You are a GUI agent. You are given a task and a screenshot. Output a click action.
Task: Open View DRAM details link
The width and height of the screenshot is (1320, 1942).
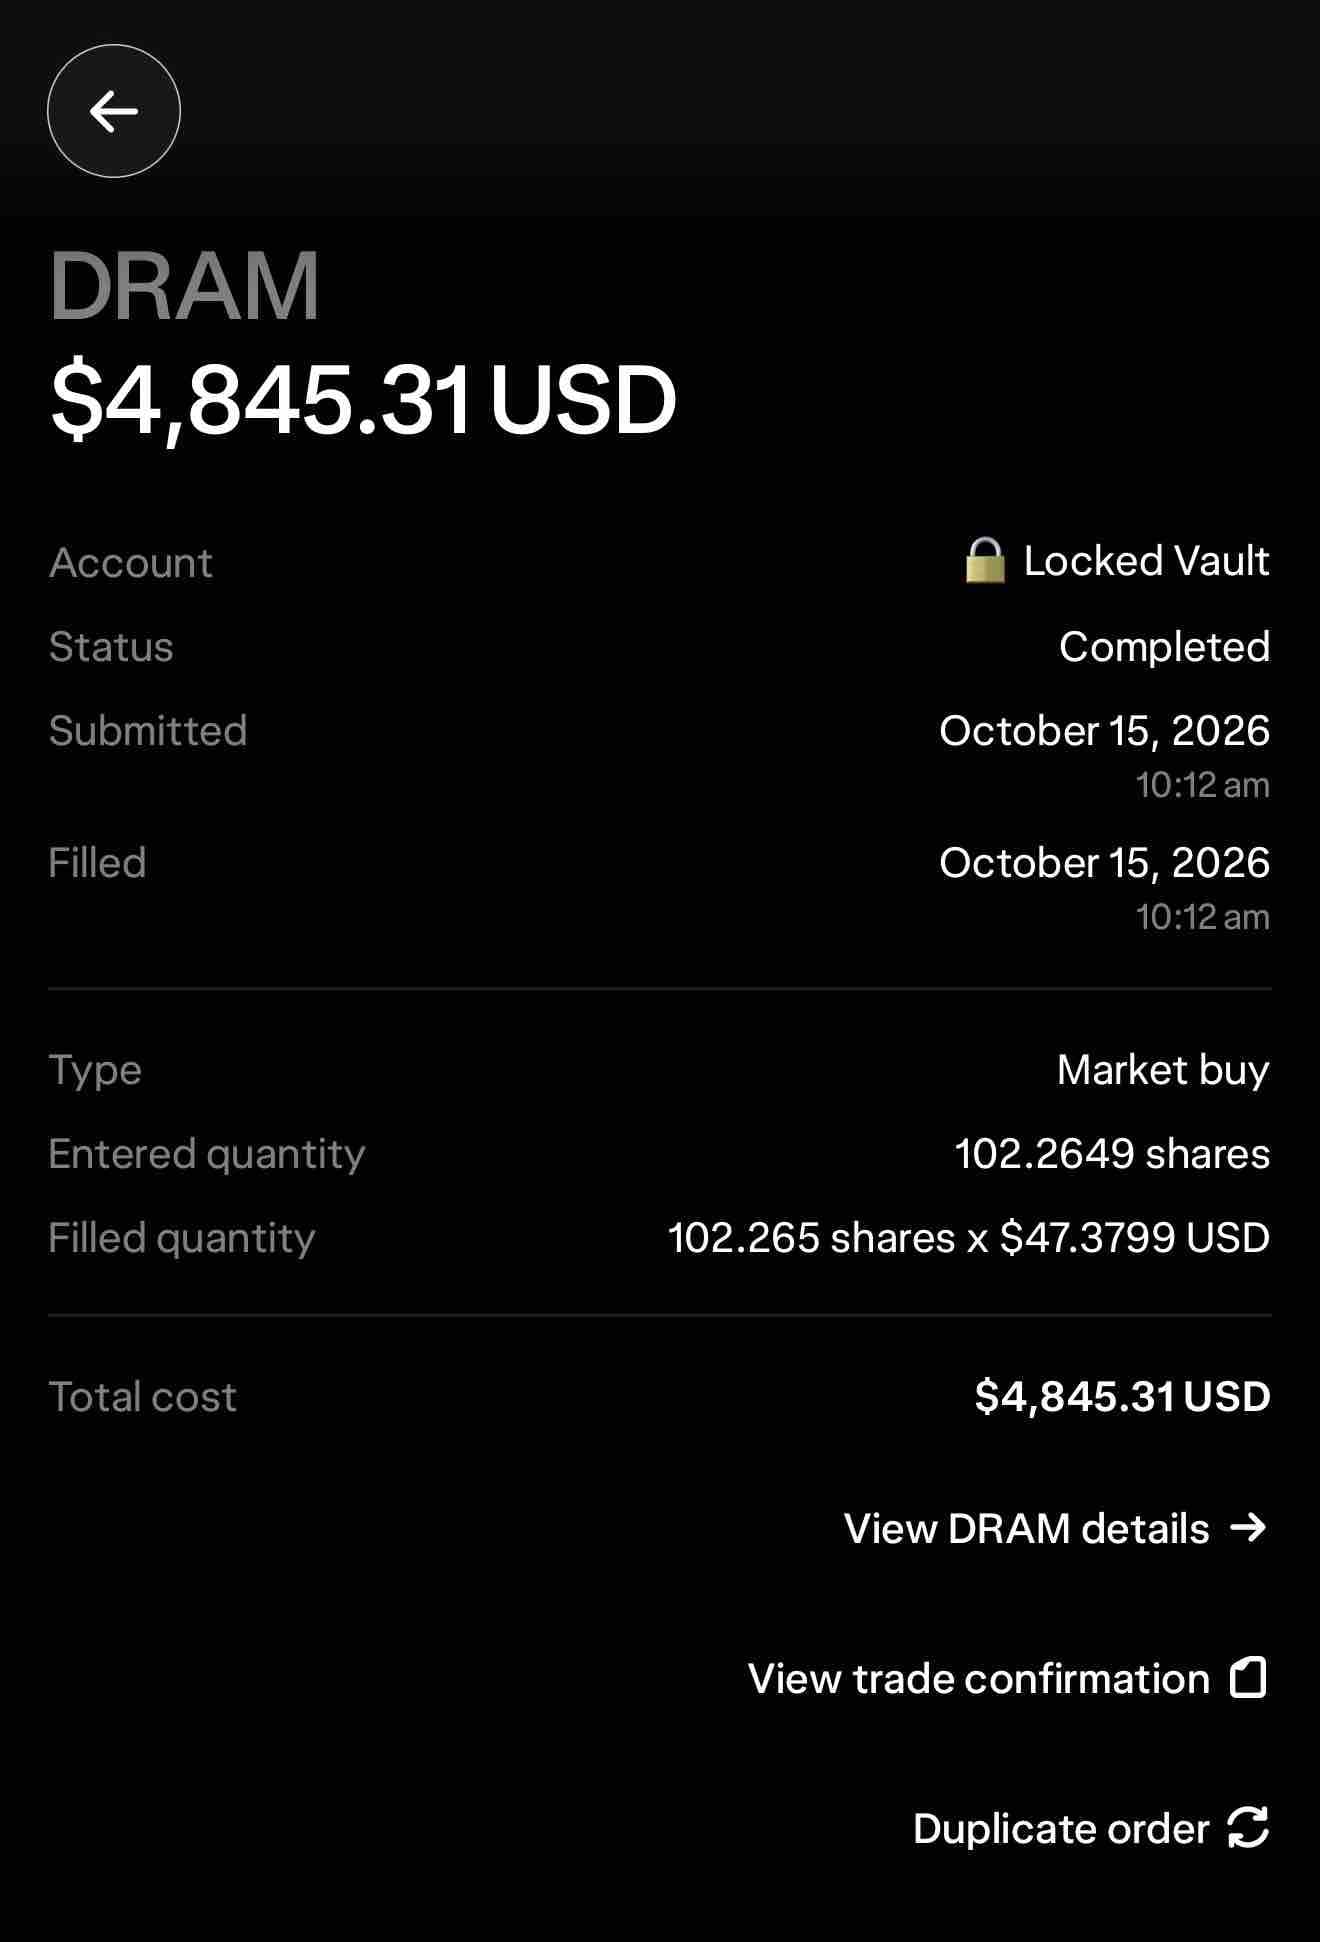[1056, 1528]
